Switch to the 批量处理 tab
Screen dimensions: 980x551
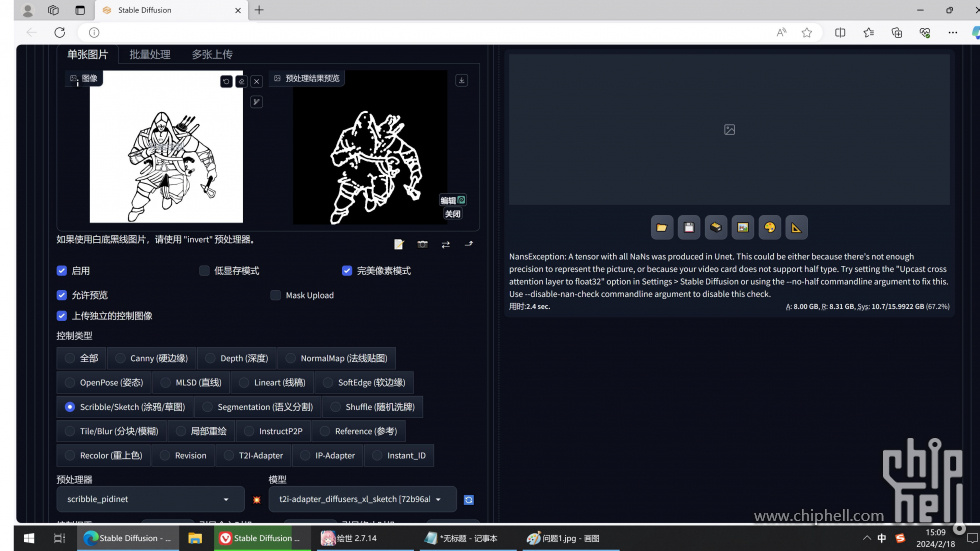(x=150, y=54)
